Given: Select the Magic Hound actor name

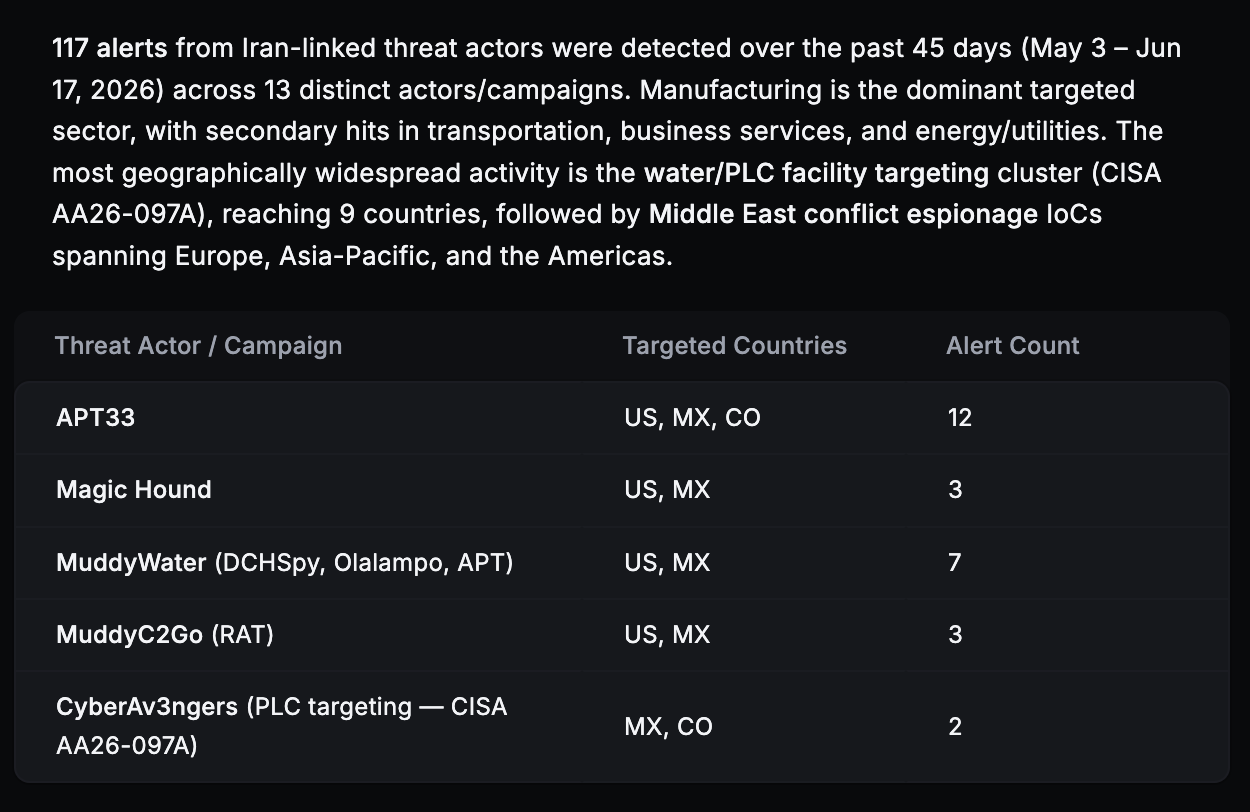Looking at the screenshot, I should tap(134, 490).
